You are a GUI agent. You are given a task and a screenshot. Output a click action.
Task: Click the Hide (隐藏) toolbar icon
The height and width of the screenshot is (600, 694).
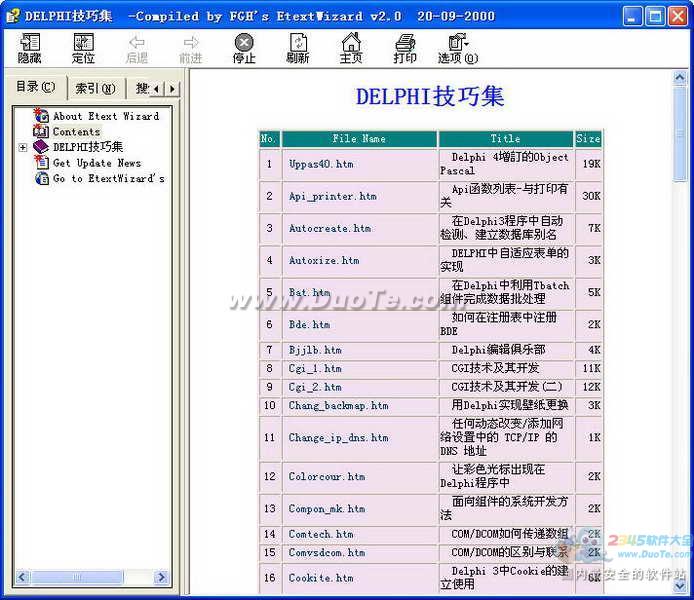click(x=29, y=48)
